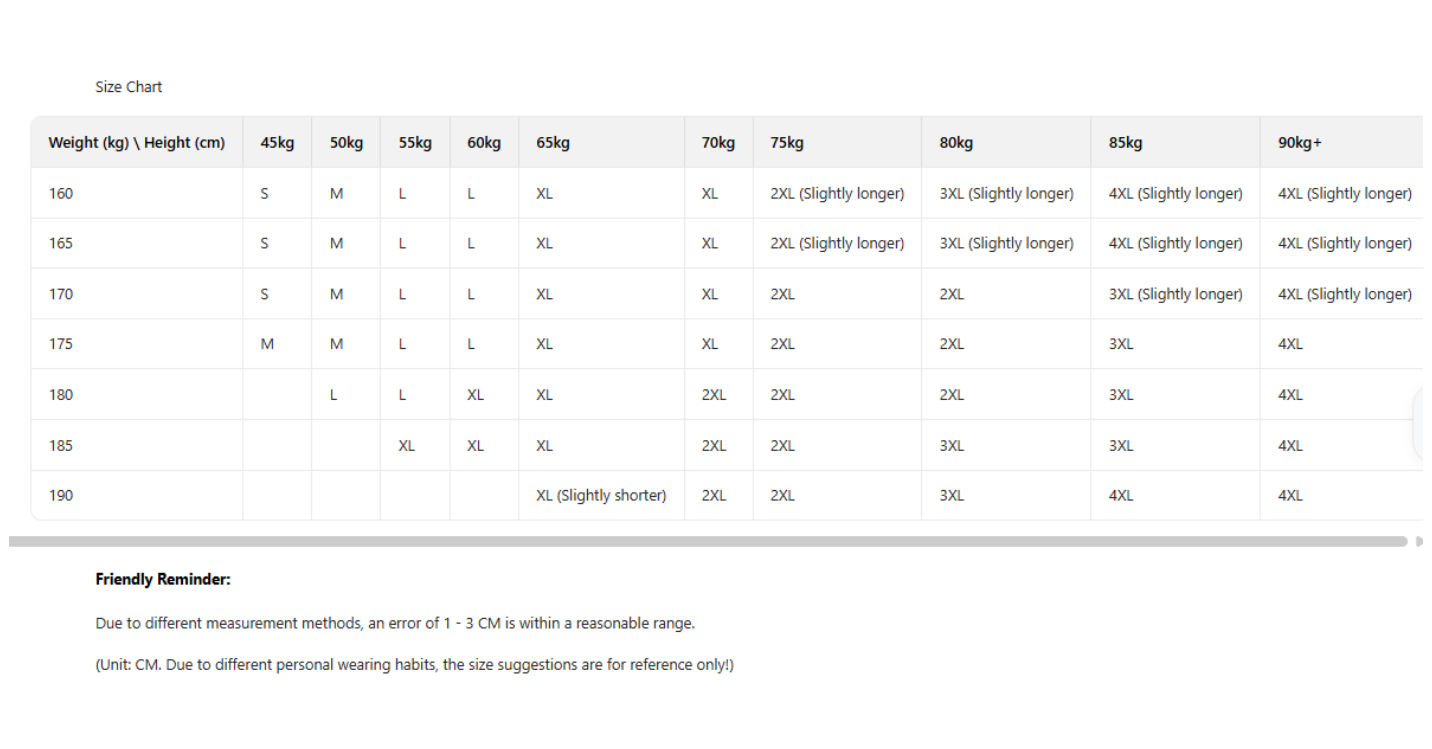
Task: Select the 160 height row label
Action: coord(61,193)
